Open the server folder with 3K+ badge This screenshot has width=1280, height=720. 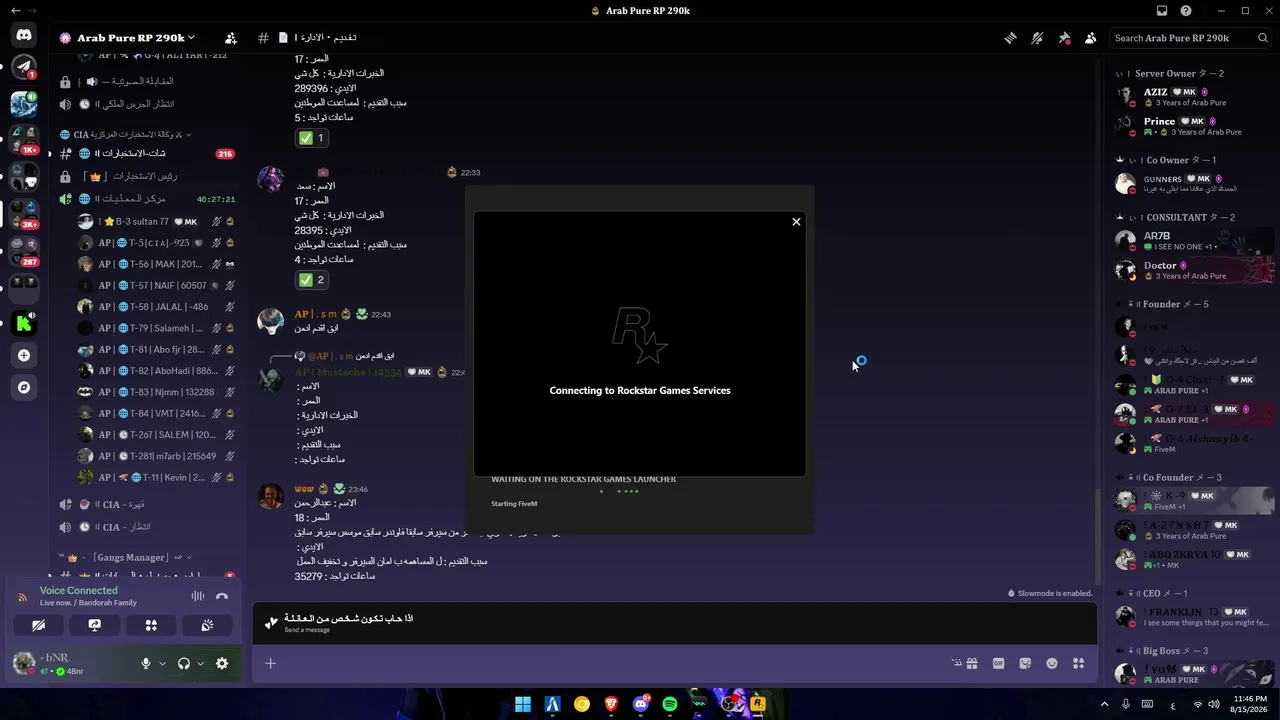24,212
